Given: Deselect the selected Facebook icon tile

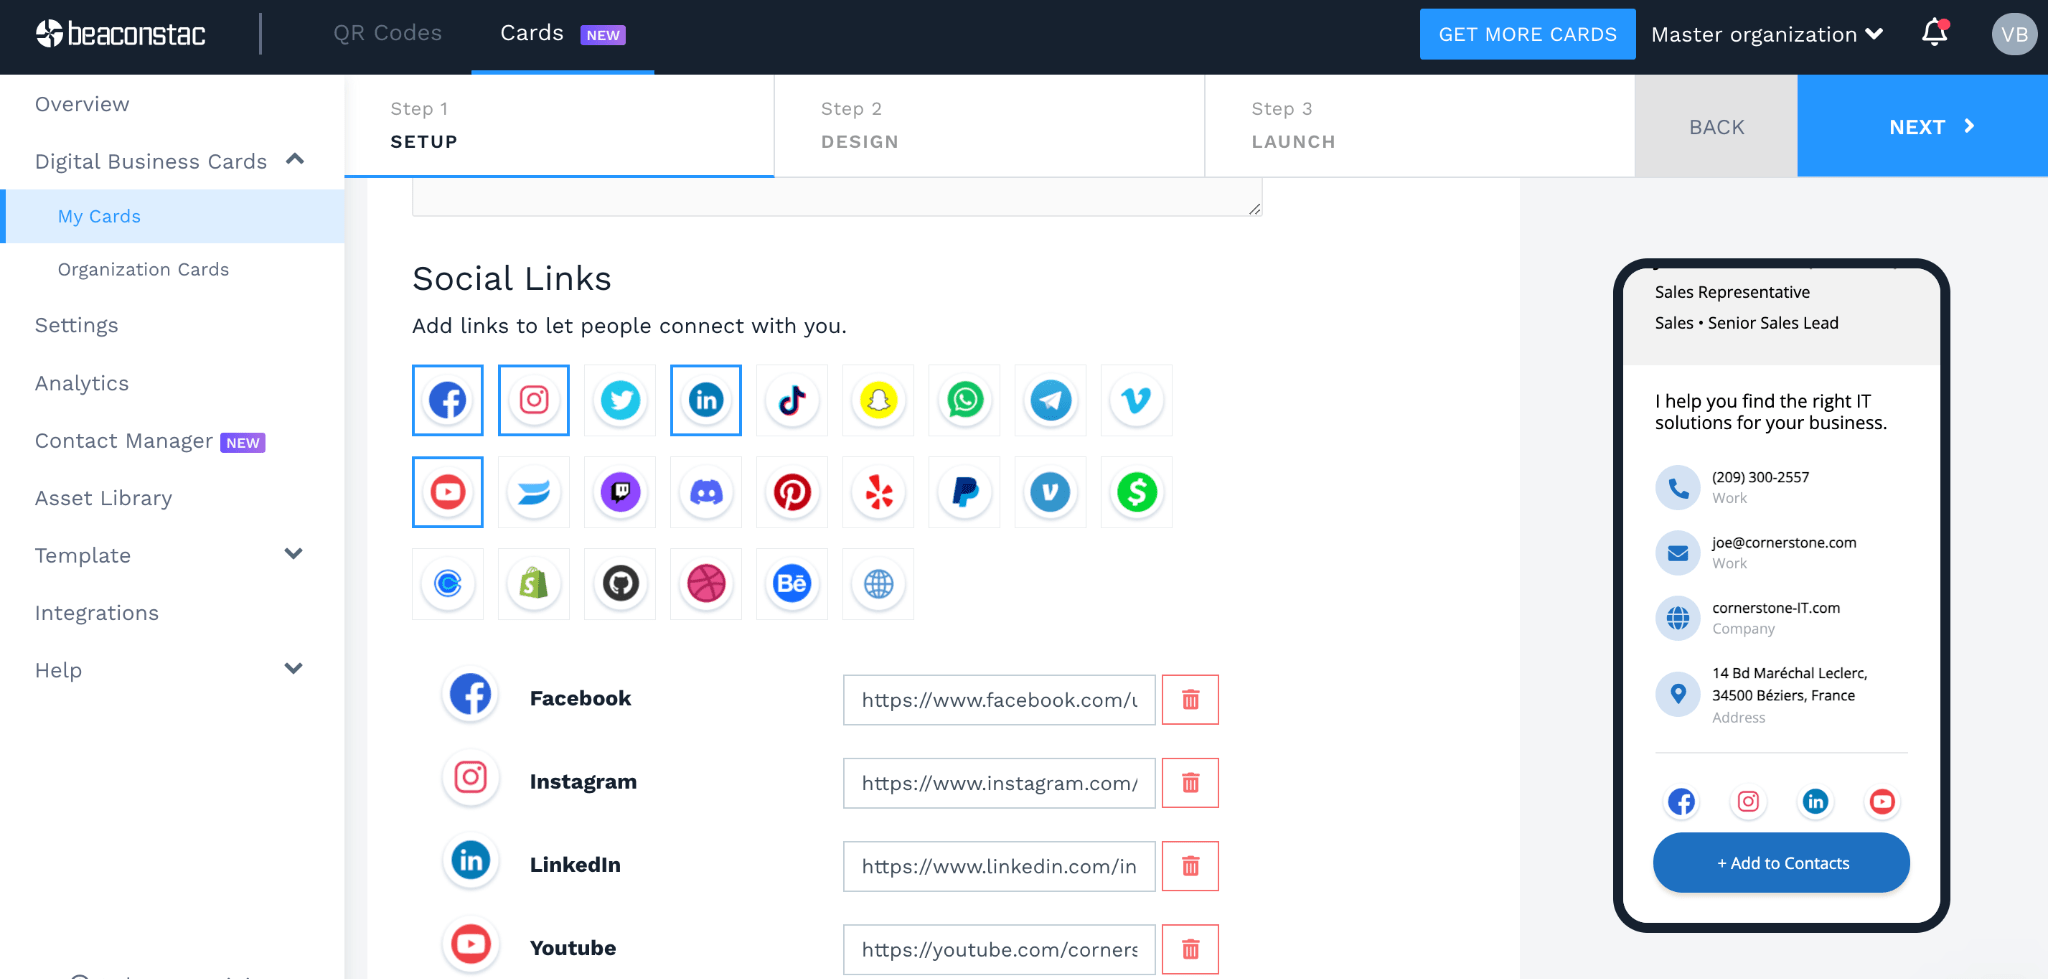Looking at the screenshot, I should click(448, 401).
